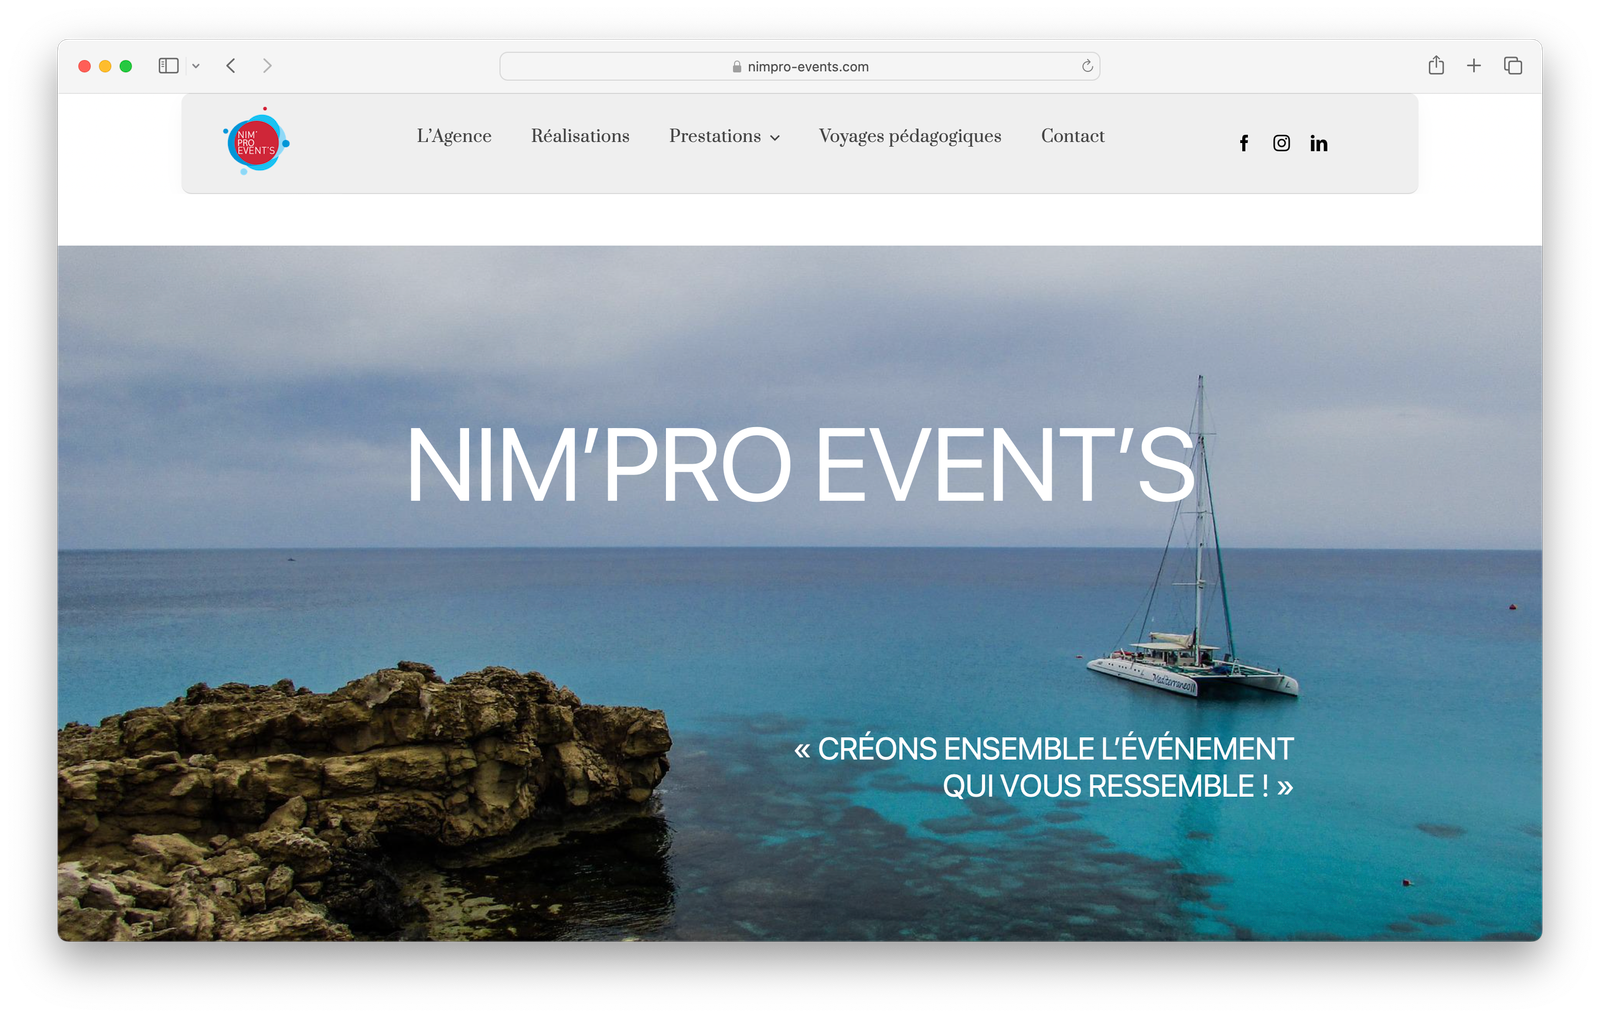This screenshot has width=1600, height=1018.
Task: Go to Réalisations in the nav bar
Action: pos(580,136)
